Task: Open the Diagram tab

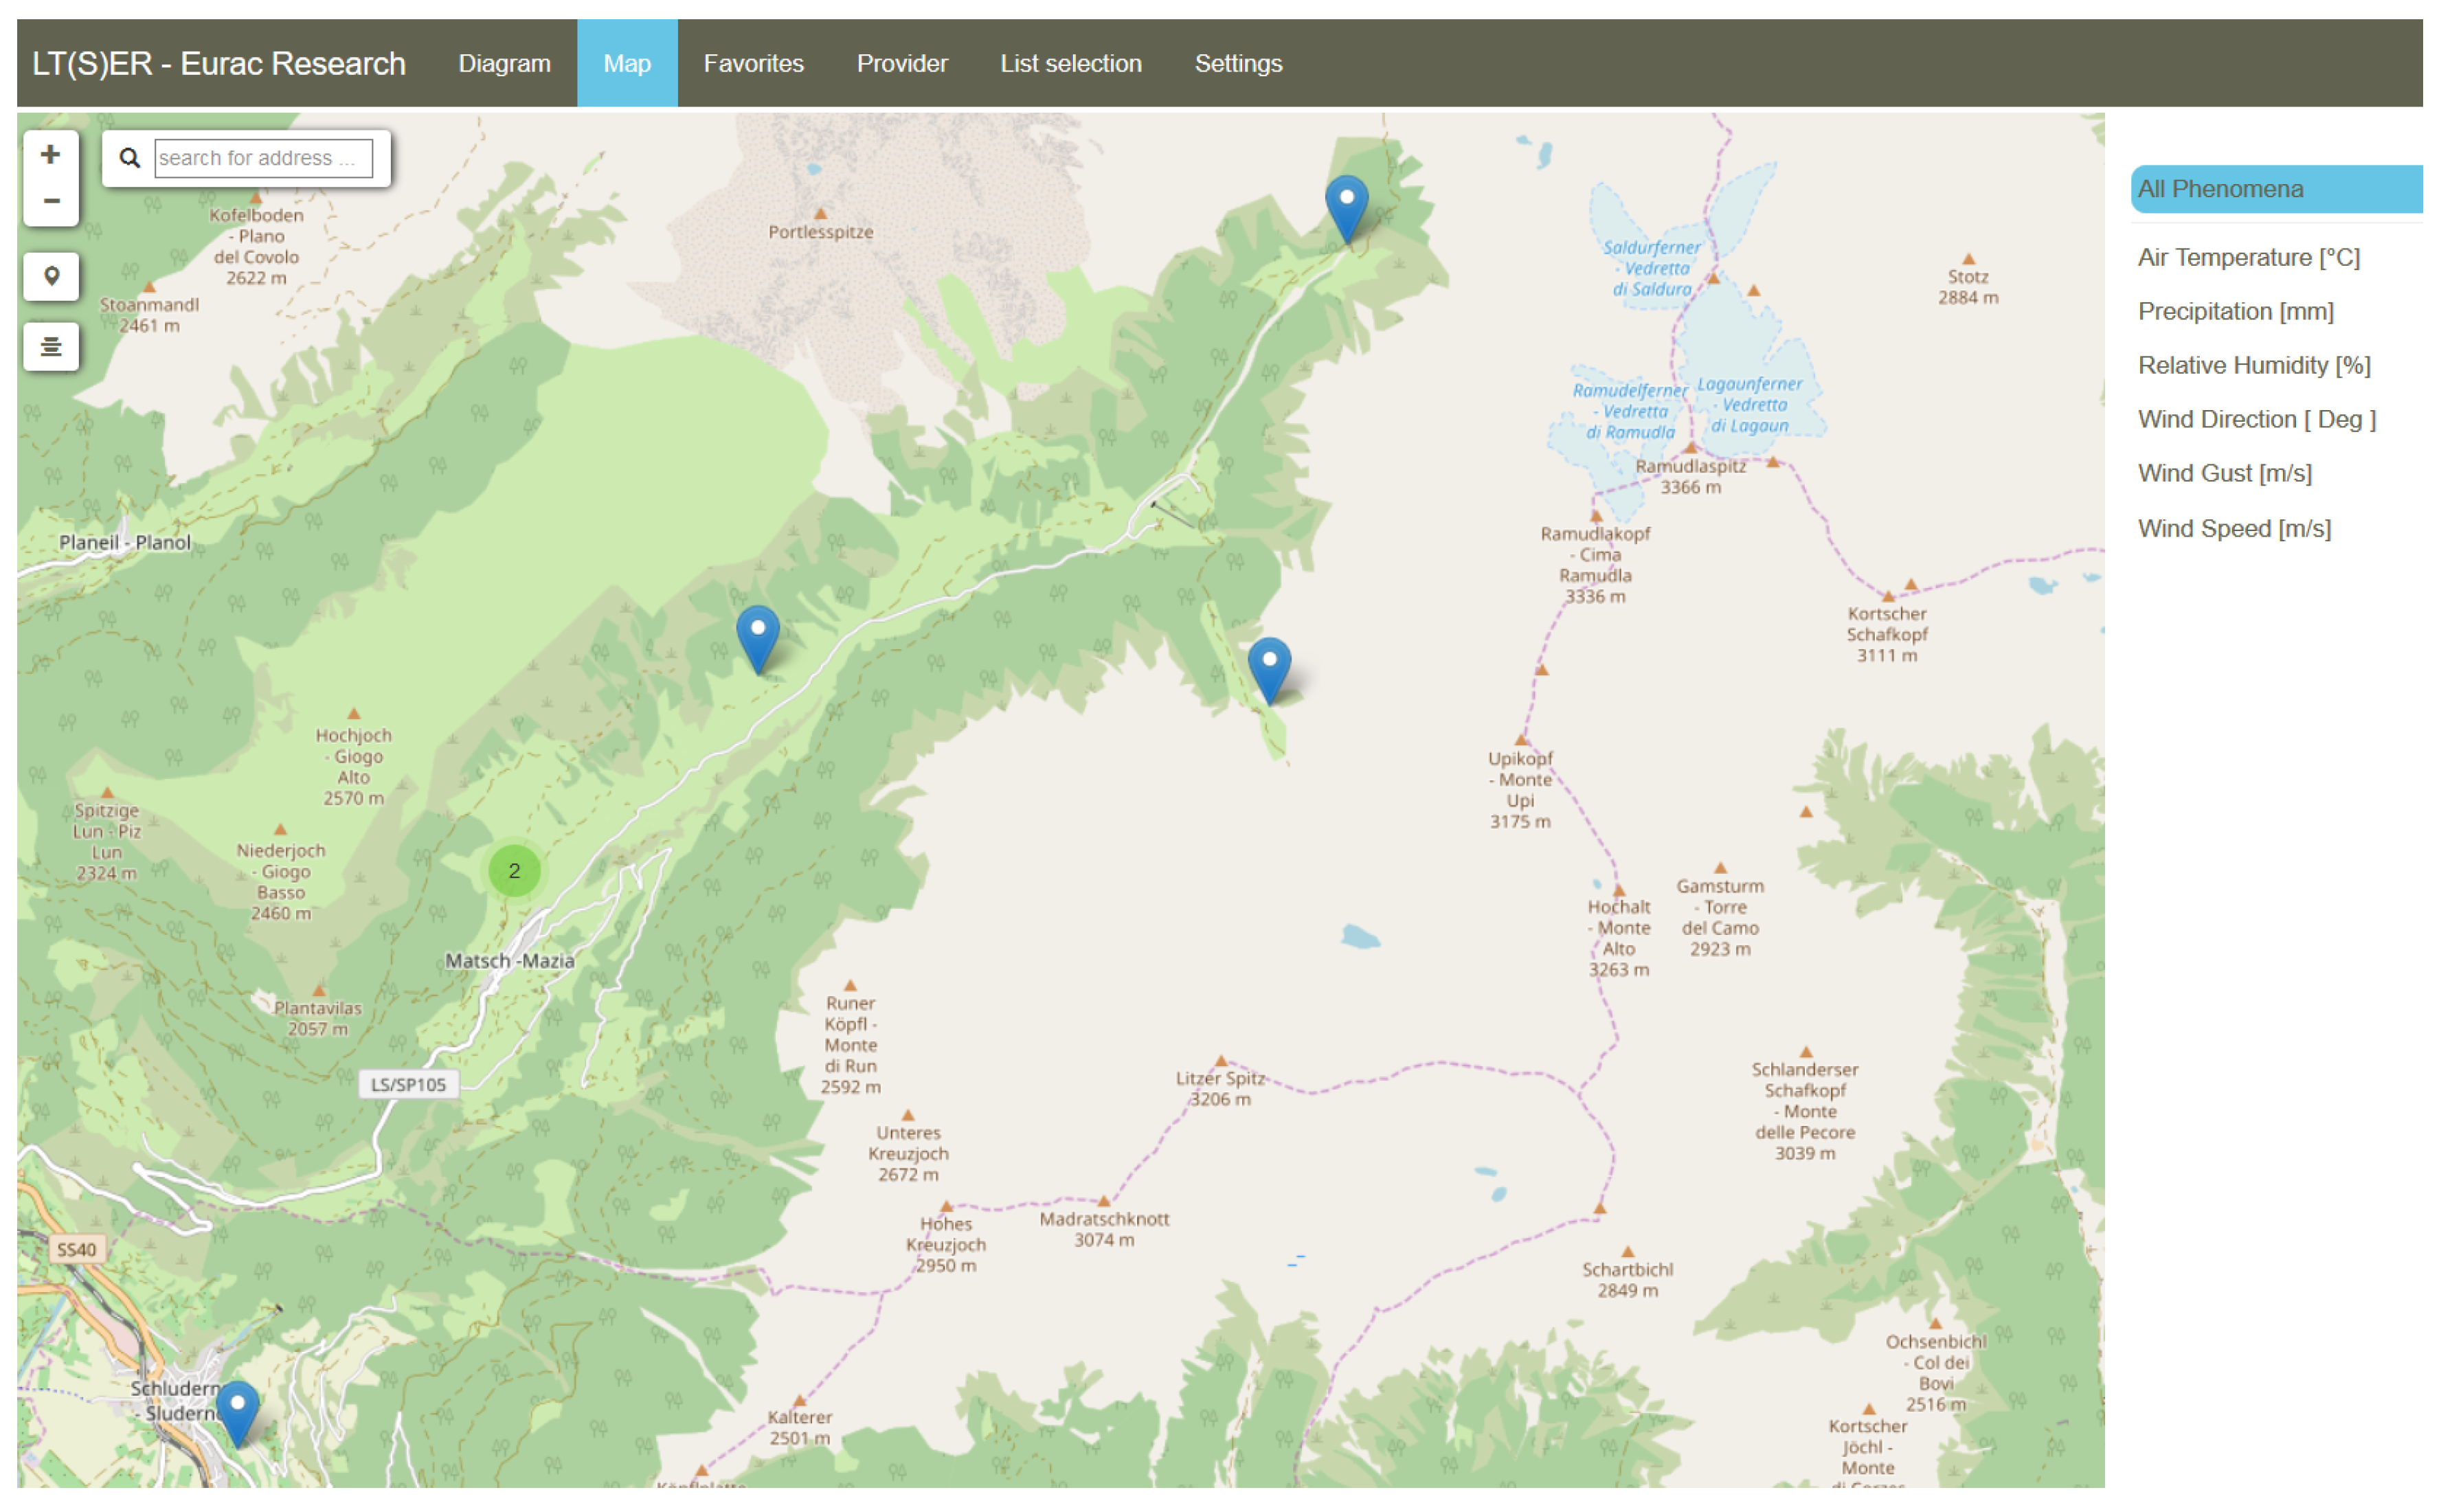Action: pyautogui.click(x=504, y=63)
